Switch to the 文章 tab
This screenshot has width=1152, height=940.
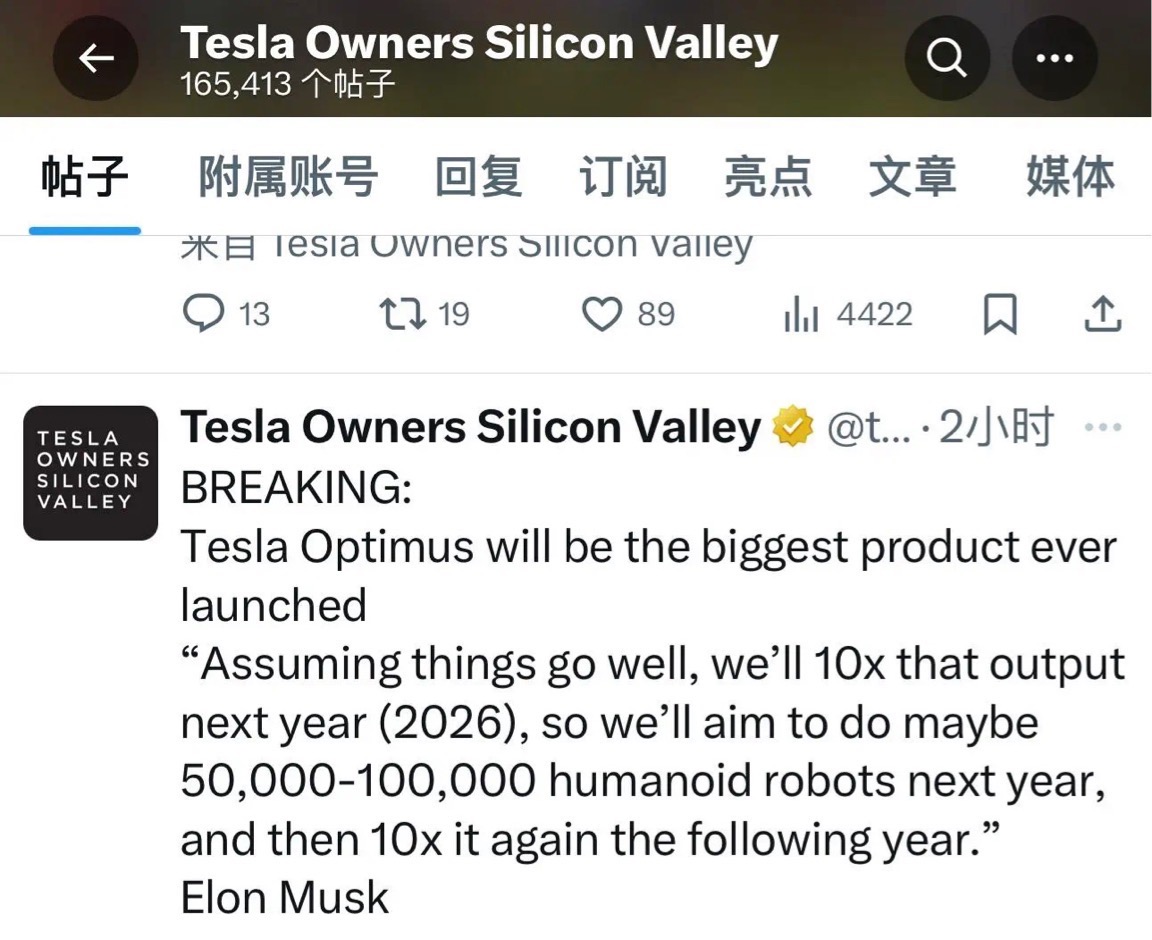pyautogui.click(x=912, y=177)
